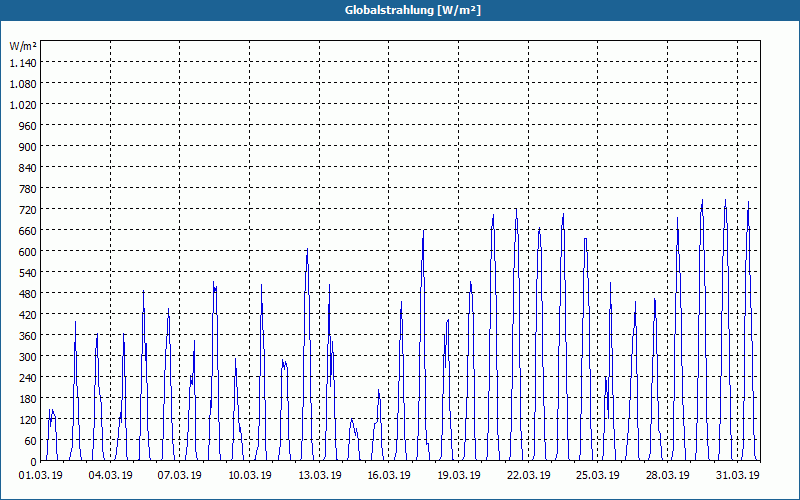Click the 720 y-axis label
Viewport: 800px width, 500px height.
[x=28, y=210]
